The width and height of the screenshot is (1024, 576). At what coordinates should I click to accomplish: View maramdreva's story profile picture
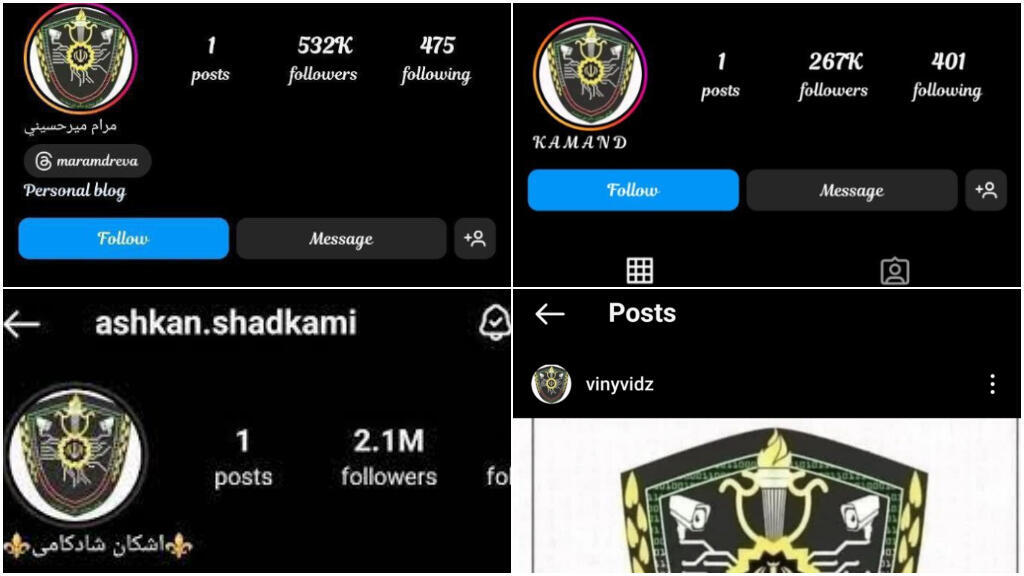pyautogui.click(x=80, y=58)
